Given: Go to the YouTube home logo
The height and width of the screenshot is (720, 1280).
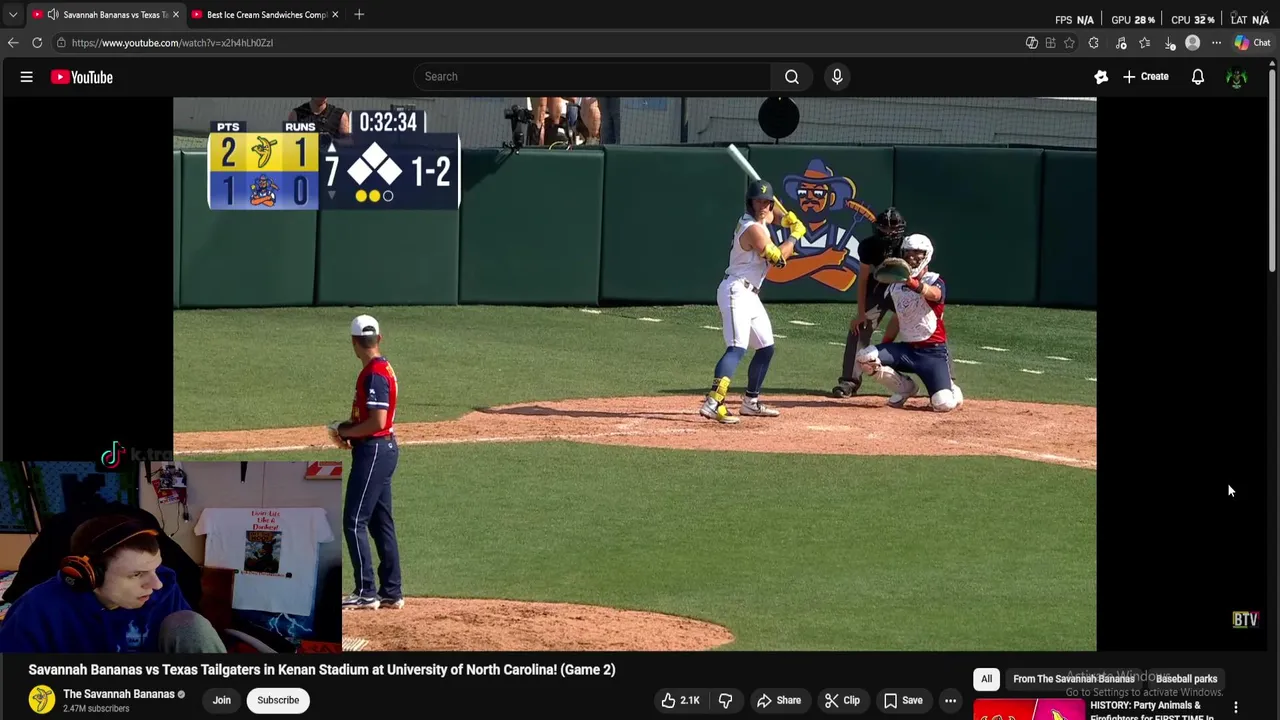Looking at the screenshot, I should [x=82, y=77].
